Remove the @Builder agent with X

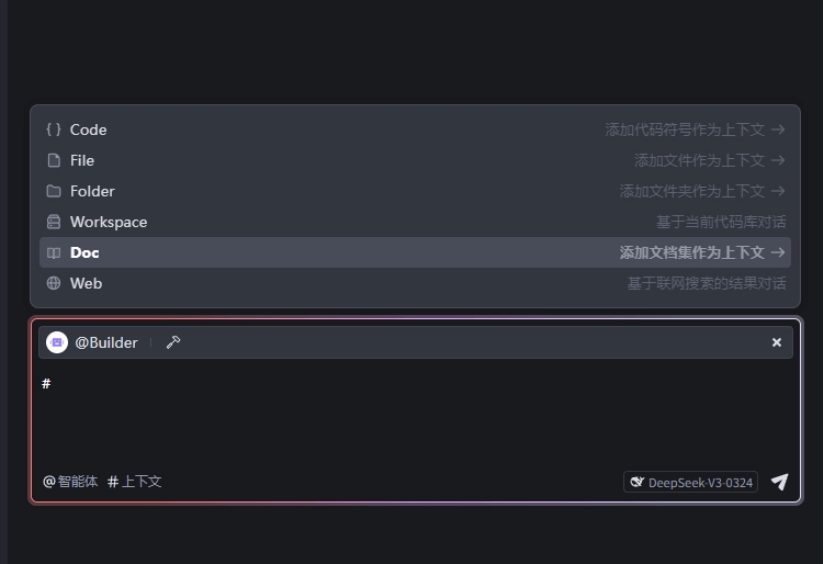(776, 342)
